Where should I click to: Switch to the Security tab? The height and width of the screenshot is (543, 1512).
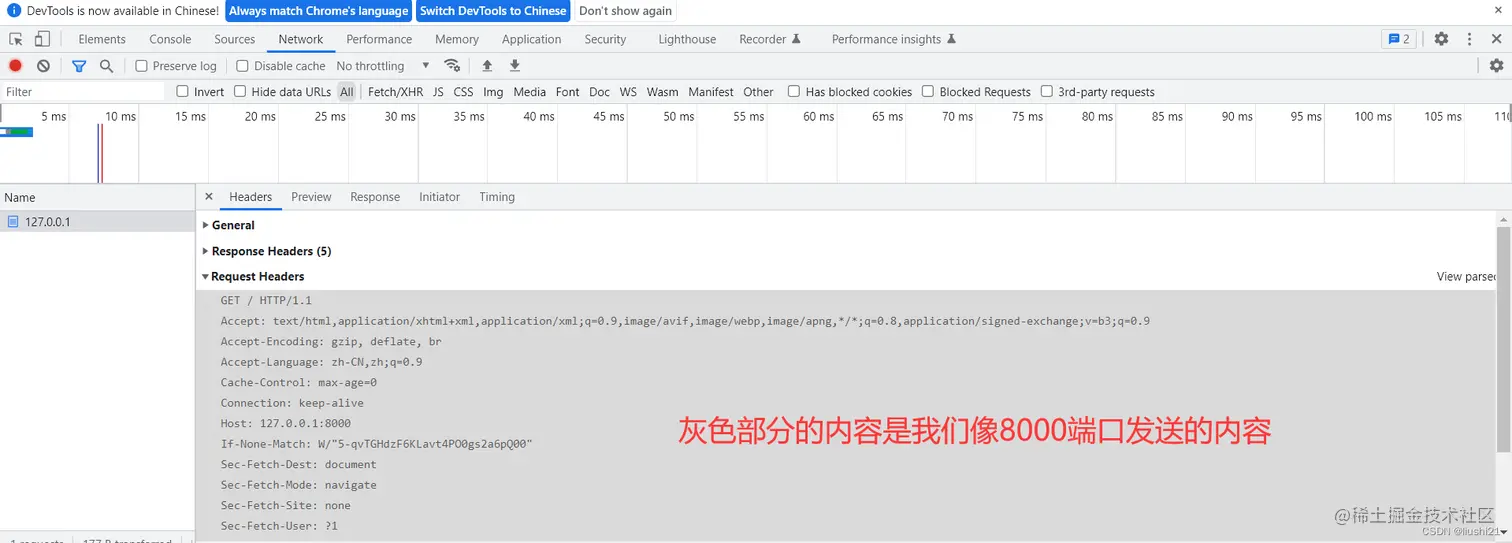[x=605, y=39]
